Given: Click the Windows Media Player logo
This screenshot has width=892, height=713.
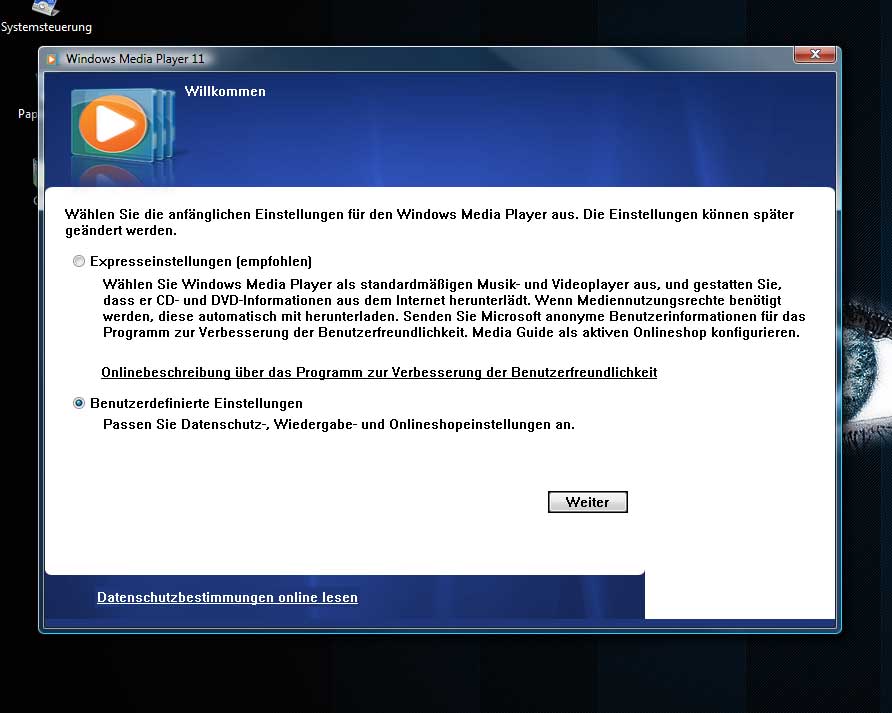Looking at the screenshot, I should [121, 125].
